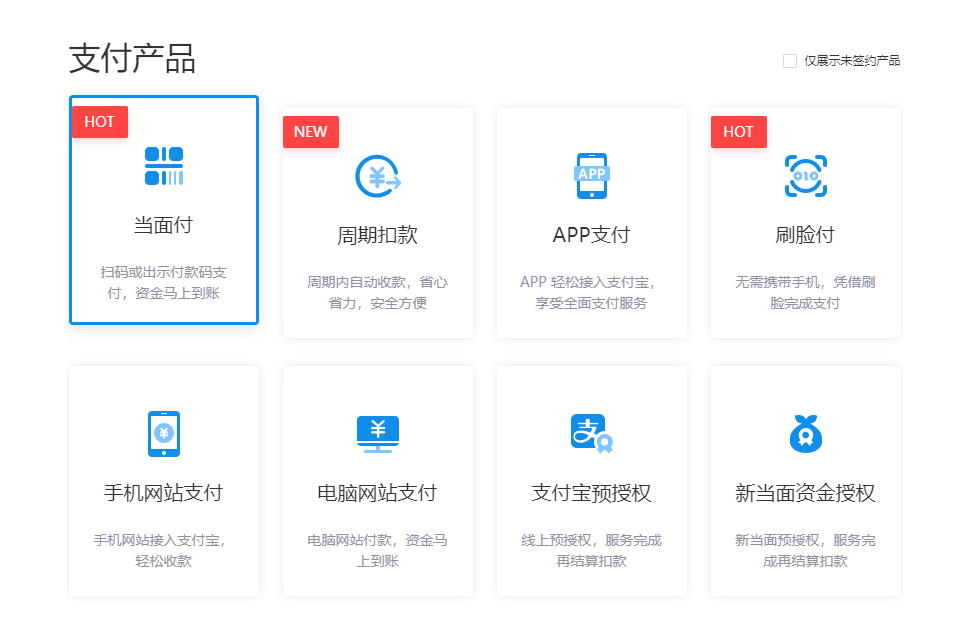
Task: Open the 周期扣款 product title
Action: (x=378, y=235)
